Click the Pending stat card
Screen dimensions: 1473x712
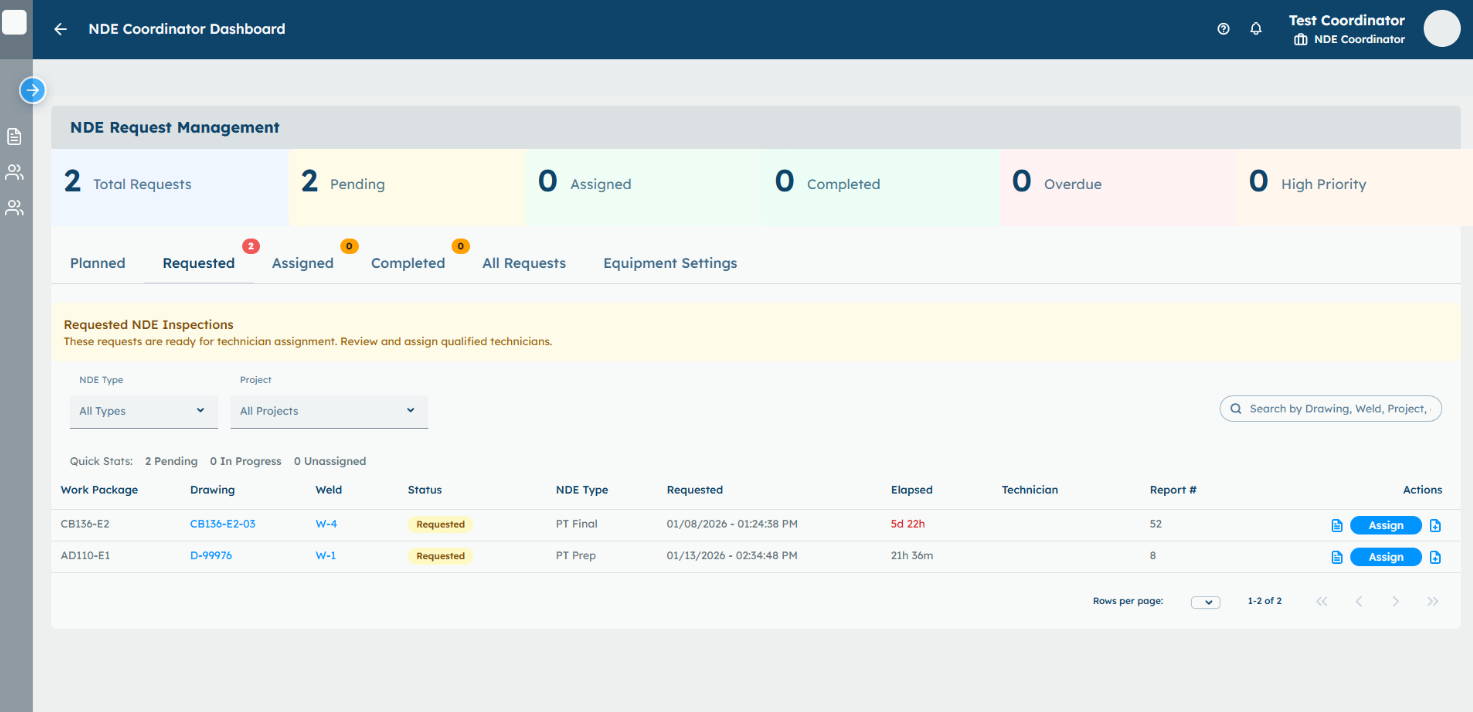click(x=407, y=187)
